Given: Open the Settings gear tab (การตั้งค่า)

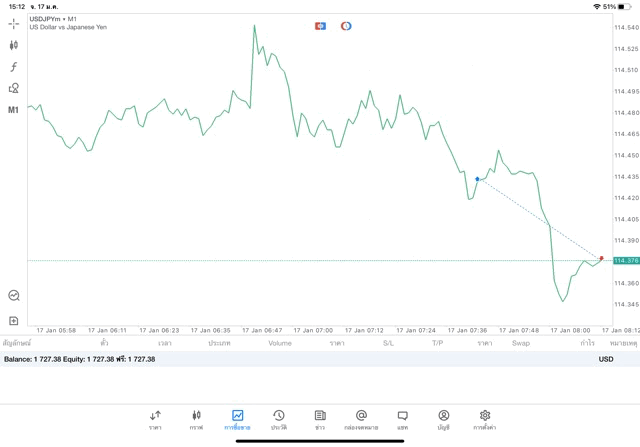Looking at the screenshot, I should click(x=485, y=419).
